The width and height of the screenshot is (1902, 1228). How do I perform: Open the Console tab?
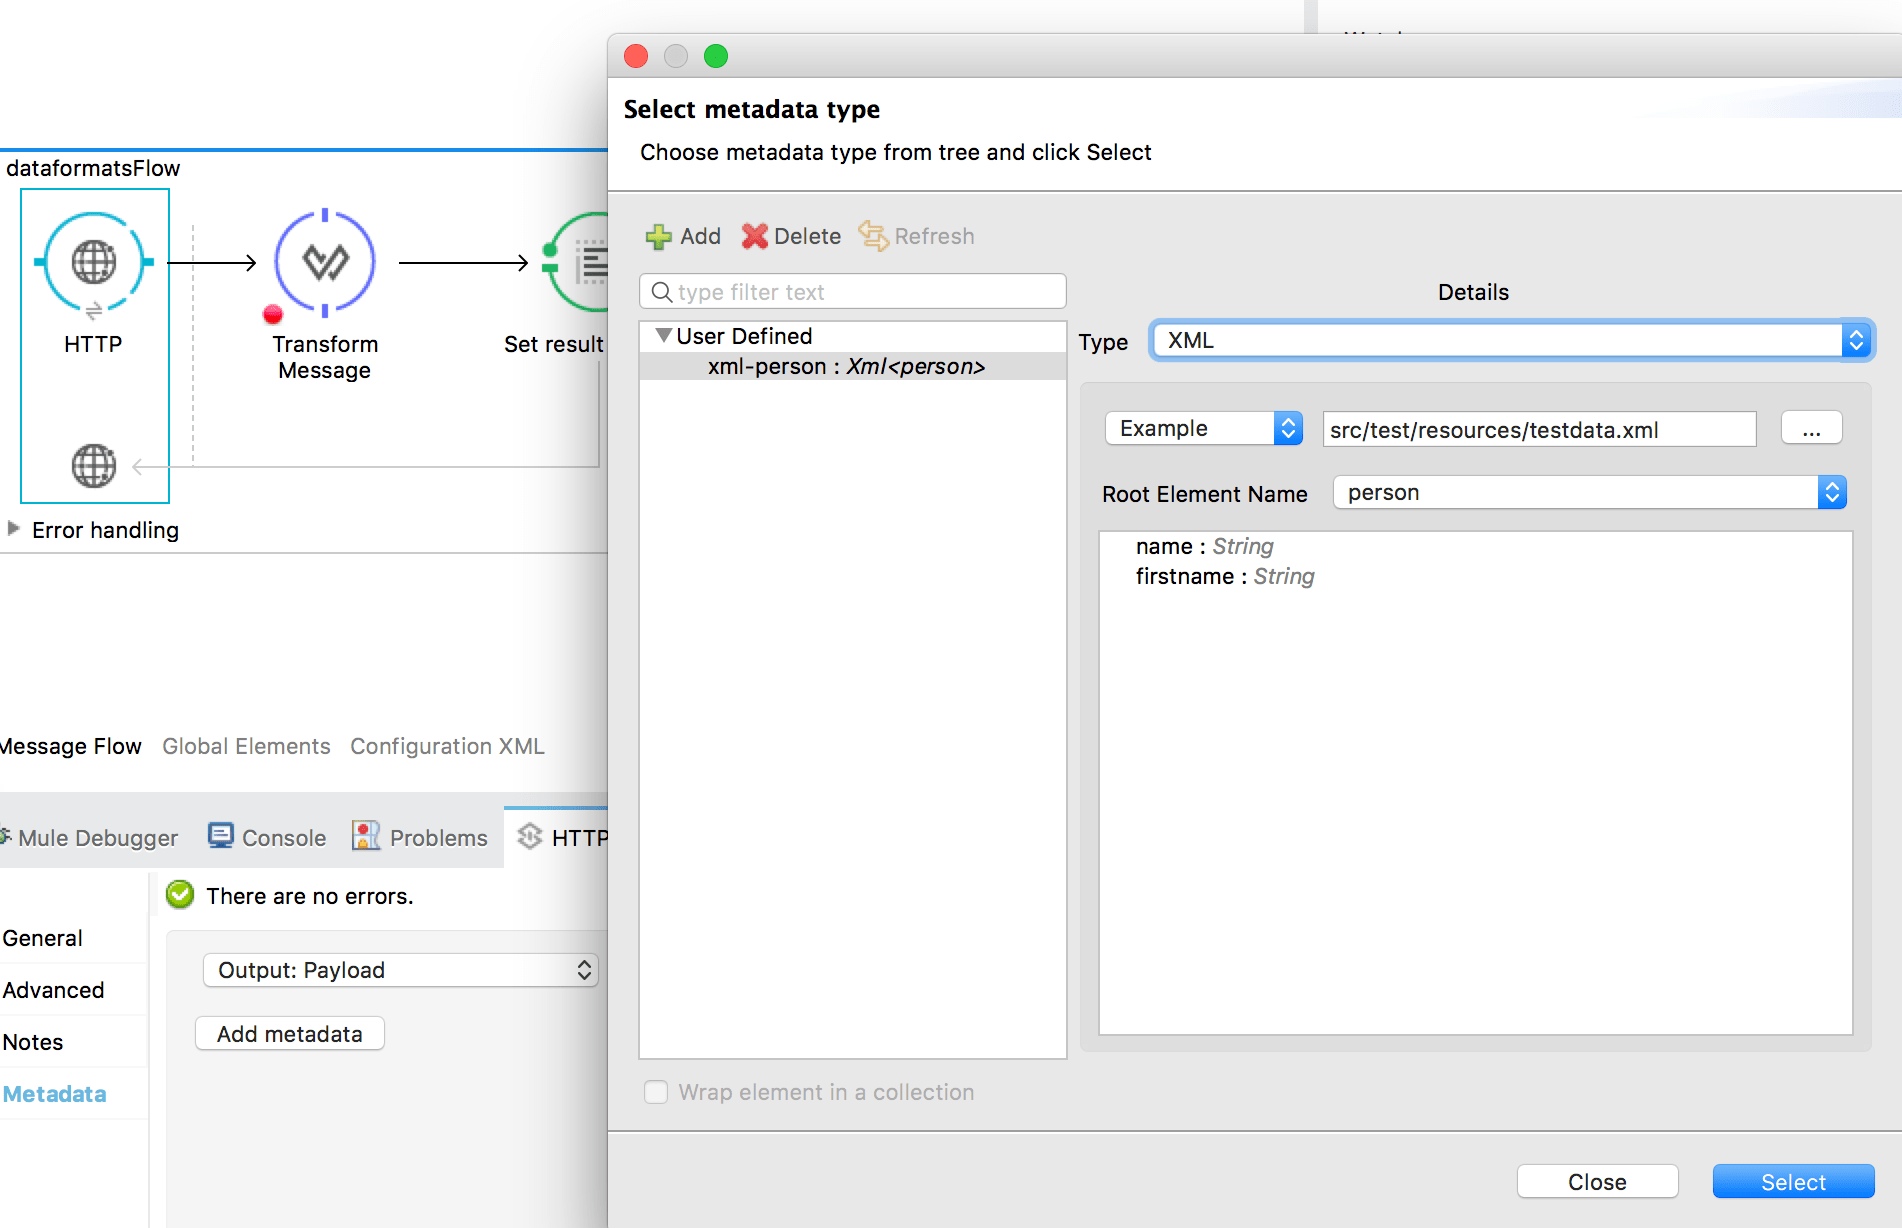point(268,838)
